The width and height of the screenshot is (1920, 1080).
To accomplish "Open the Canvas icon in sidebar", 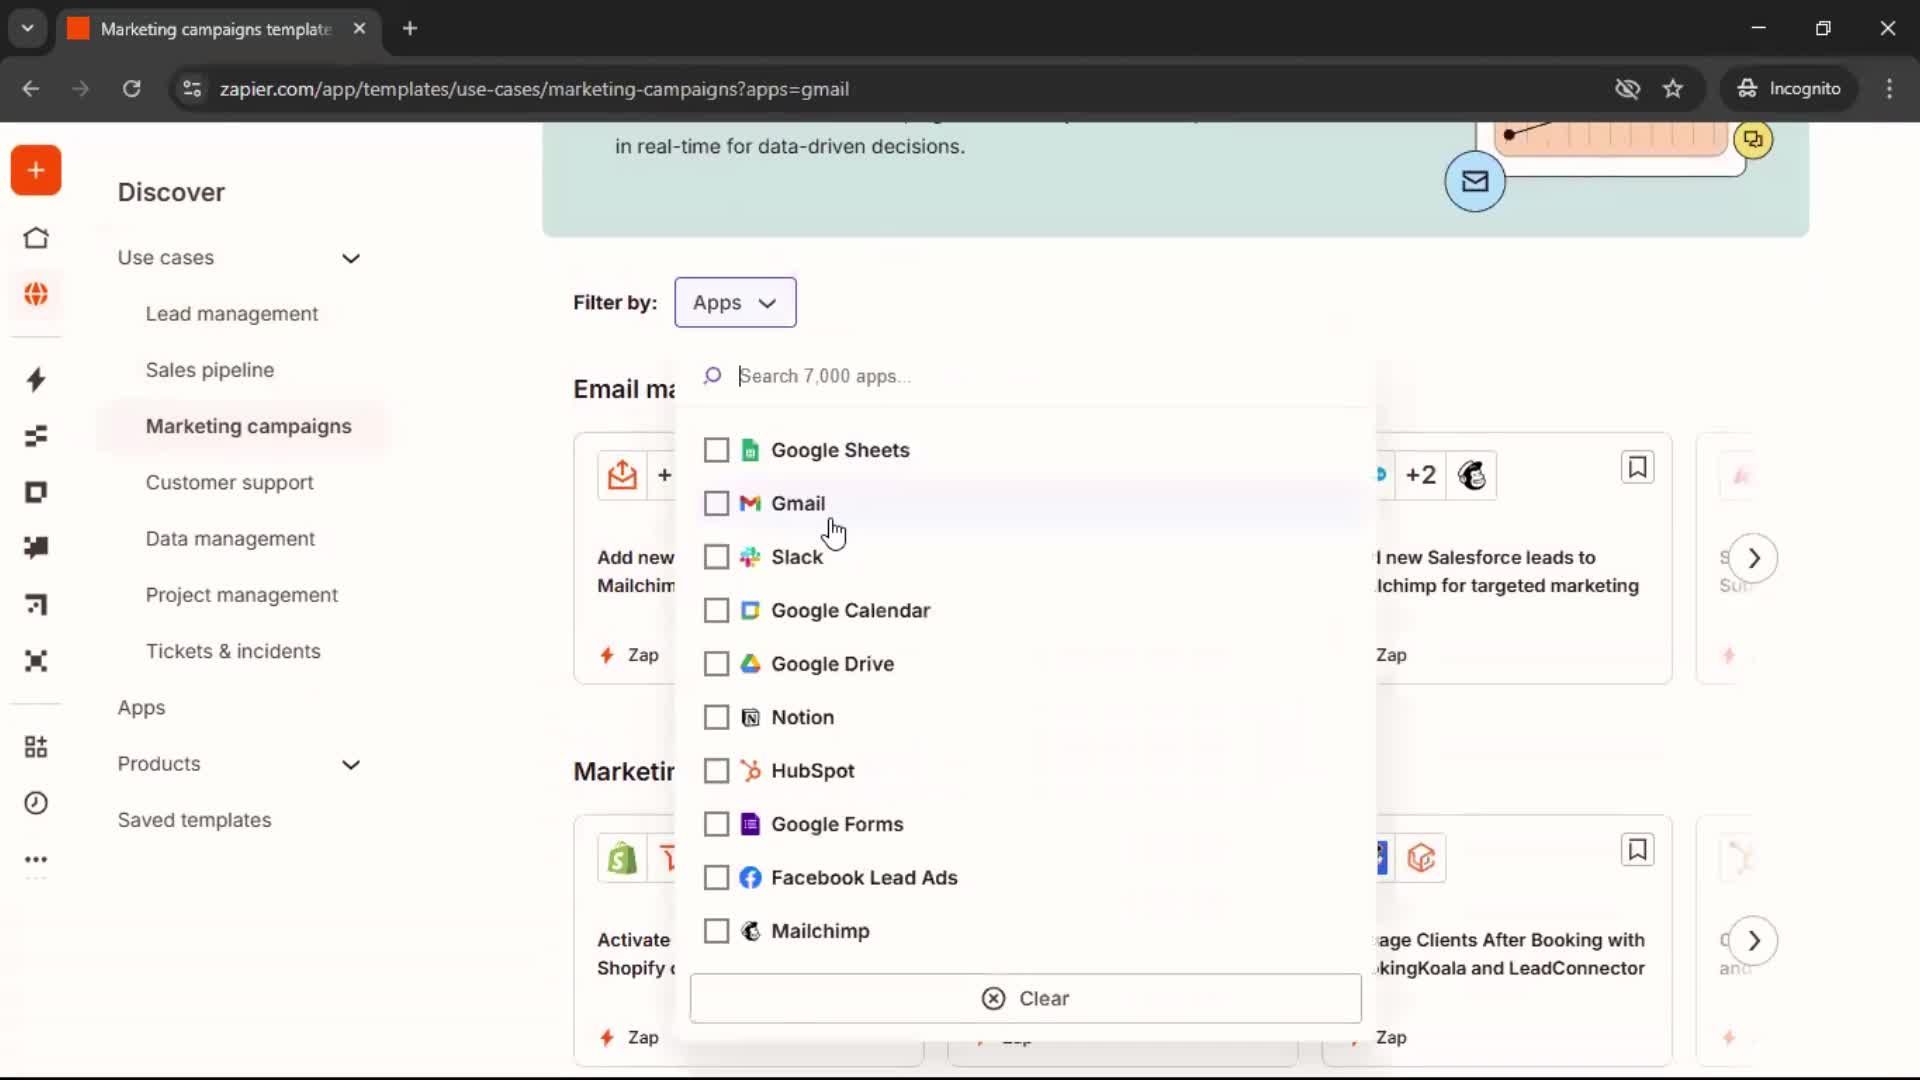I will click(x=36, y=604).
